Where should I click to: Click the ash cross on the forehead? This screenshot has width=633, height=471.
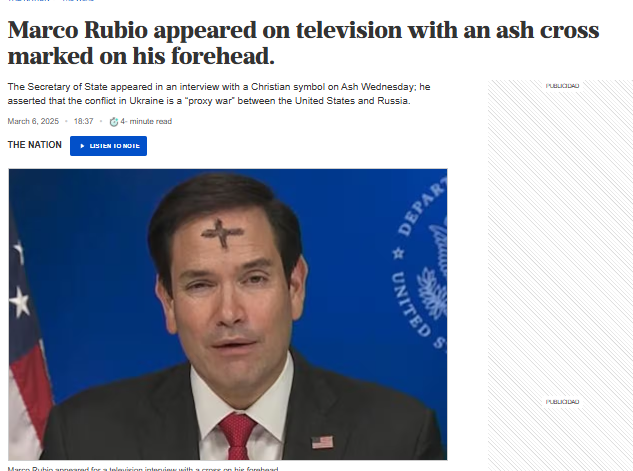pyautogui.click(x=222, y=233)
